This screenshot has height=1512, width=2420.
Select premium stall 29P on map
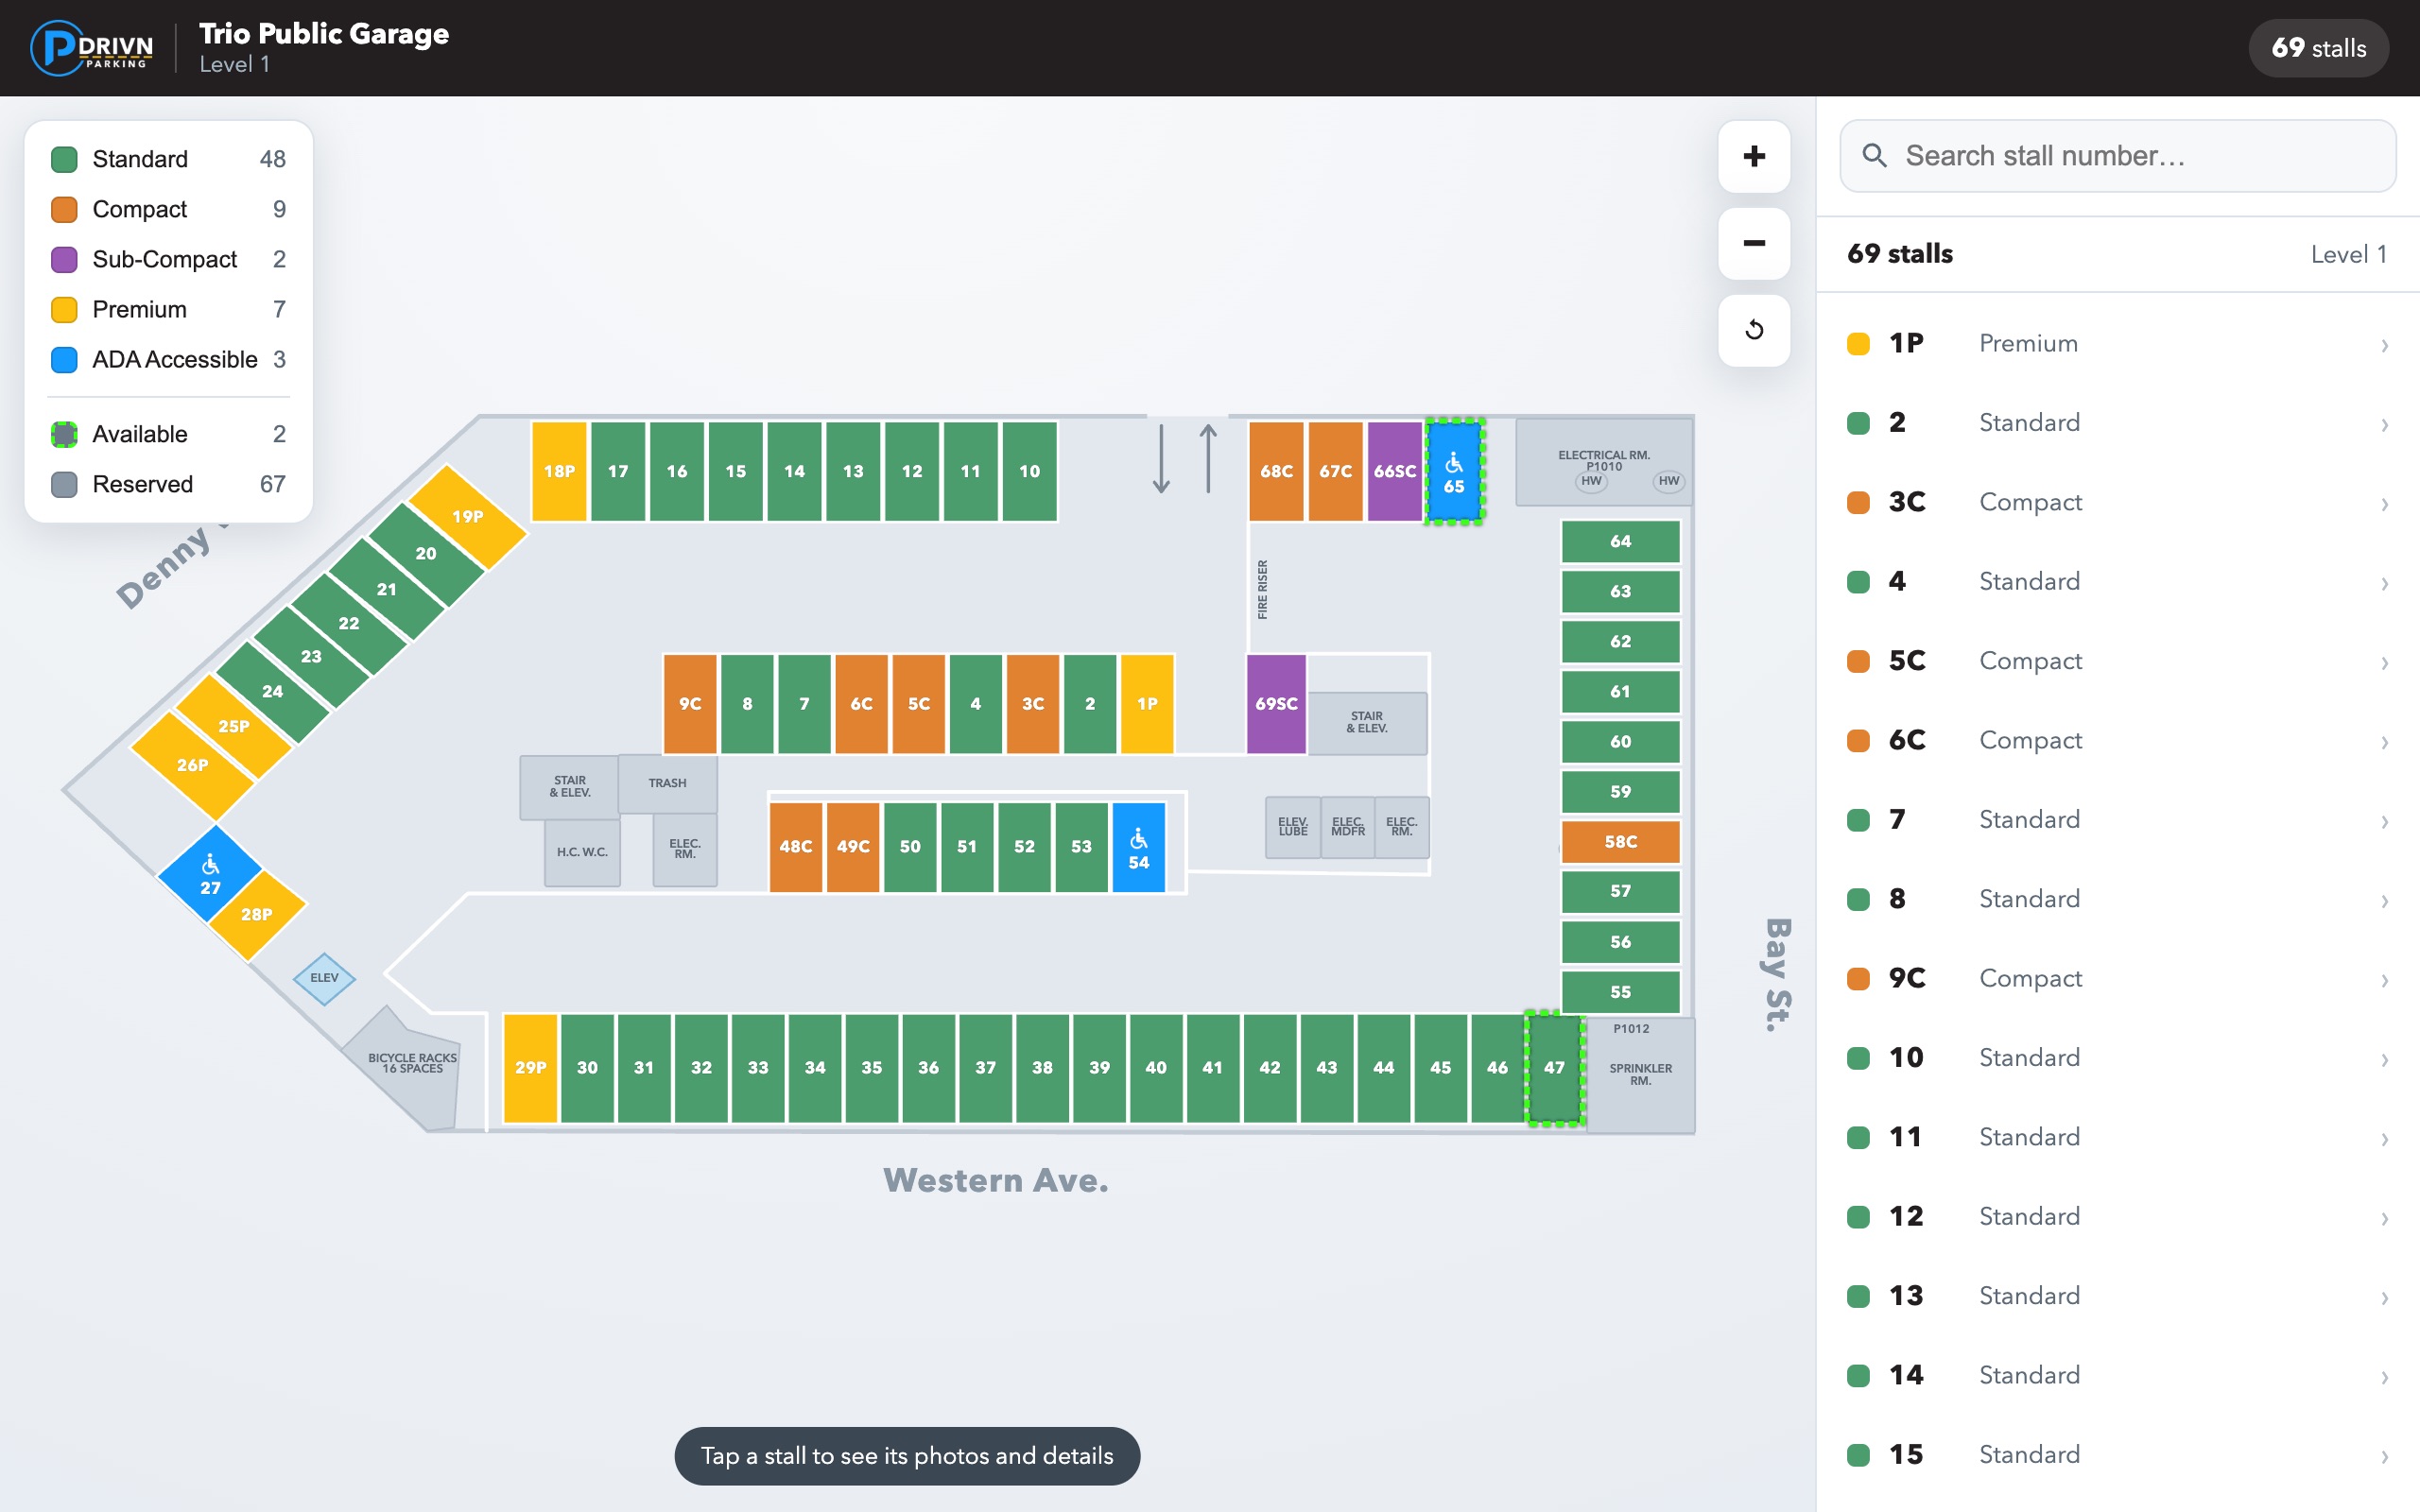click(x=530, y=1067)
